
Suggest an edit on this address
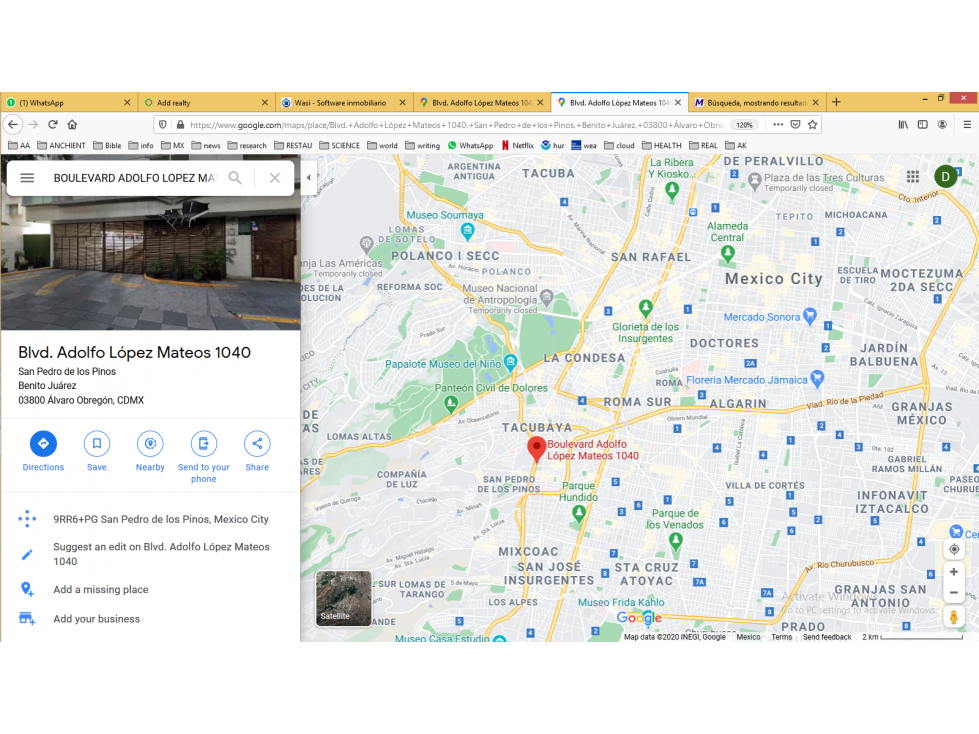pos(148,554)
